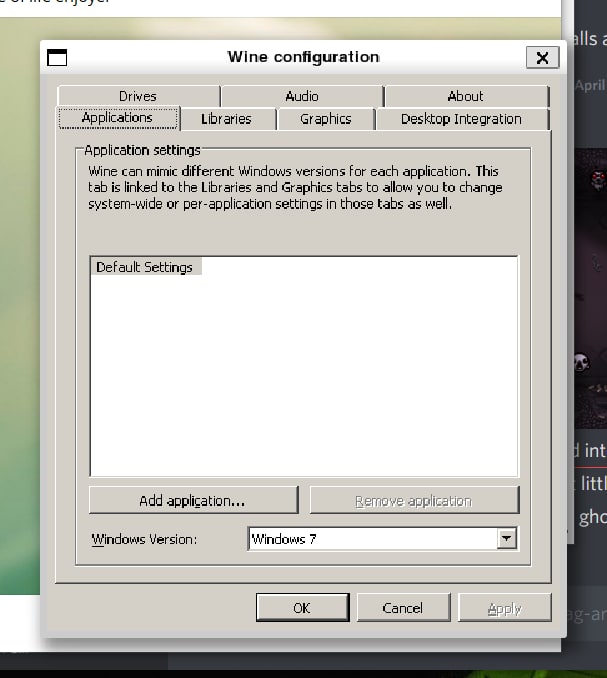The image size is (607, 678).
Task: Open the Windows Version dropdown arrow
Action: point(507,539)
